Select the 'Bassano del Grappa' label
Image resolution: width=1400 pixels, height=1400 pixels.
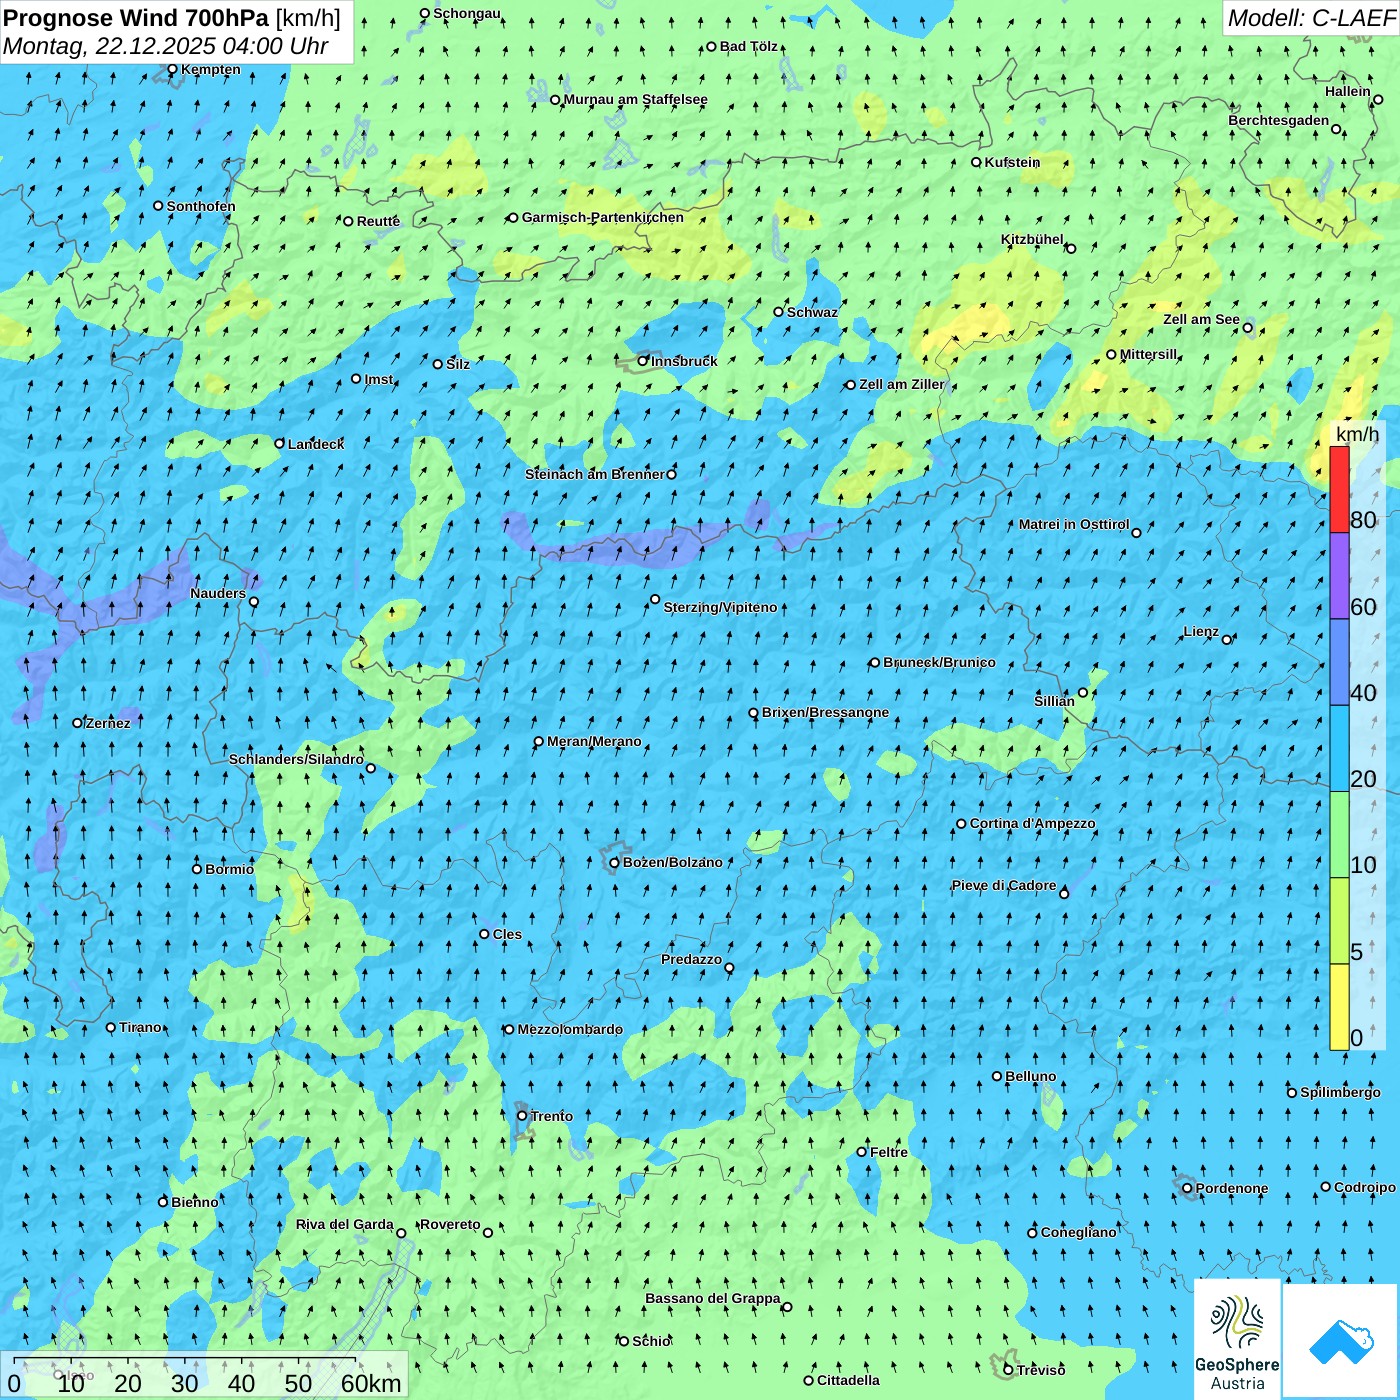713,1298
